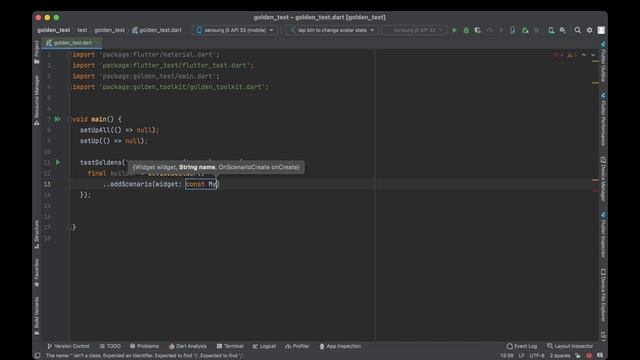Open the line separator LF selector

point(521,356)
